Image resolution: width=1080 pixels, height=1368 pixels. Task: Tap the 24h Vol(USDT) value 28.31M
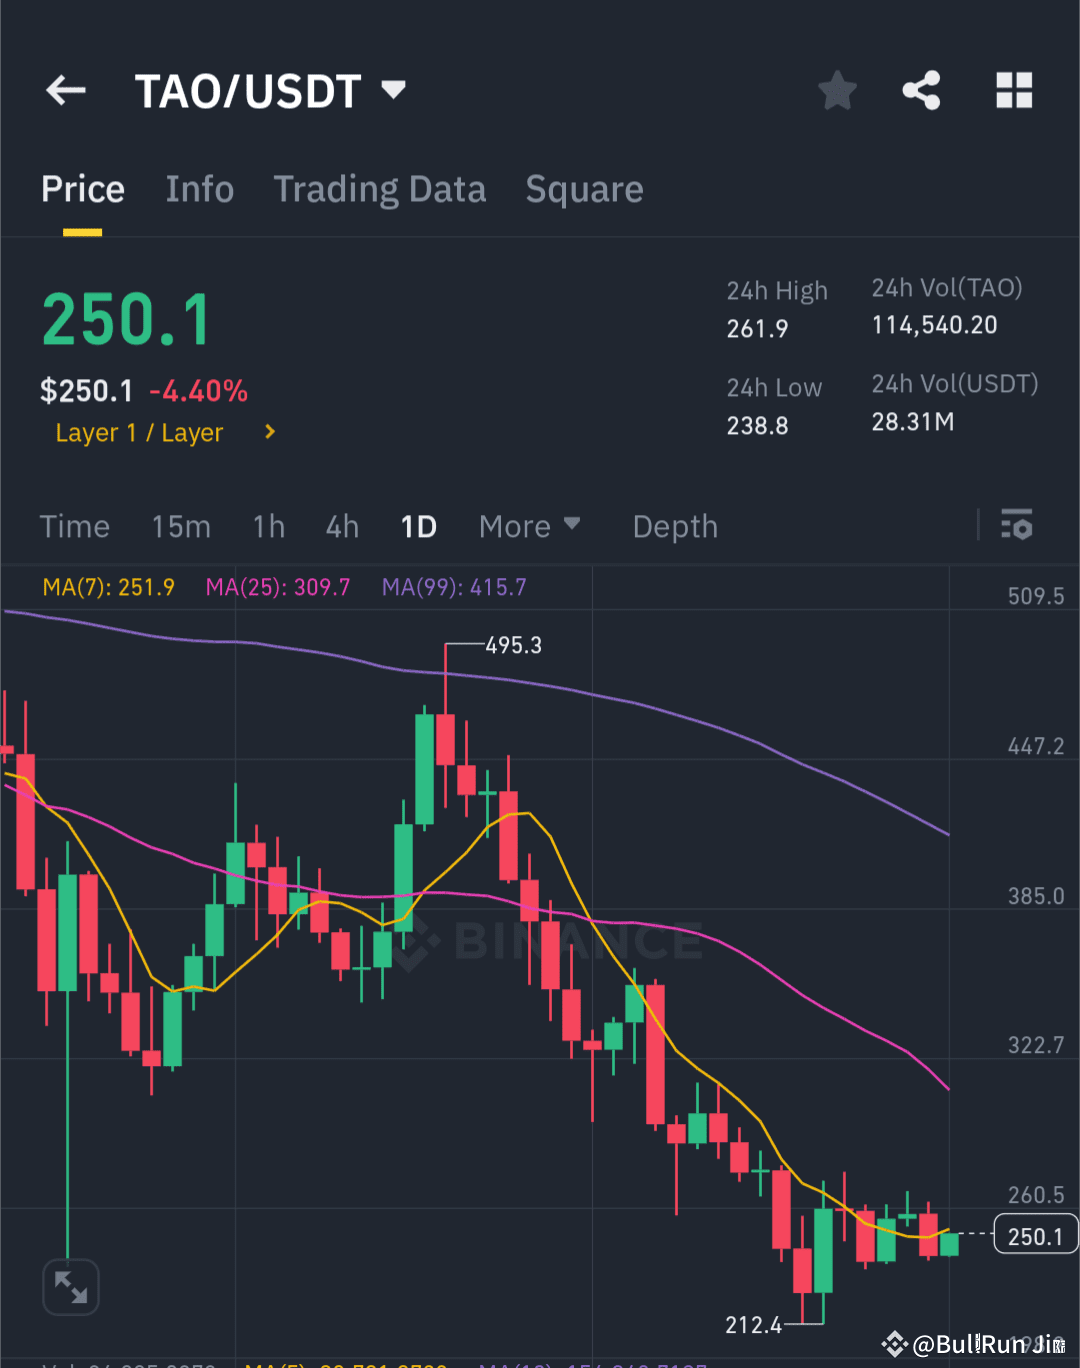pos(912,422)
